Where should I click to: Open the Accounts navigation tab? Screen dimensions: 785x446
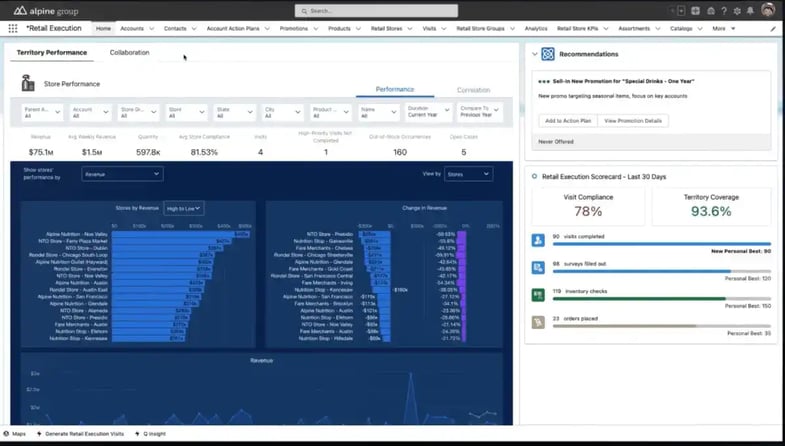click(x=132, y=29)
